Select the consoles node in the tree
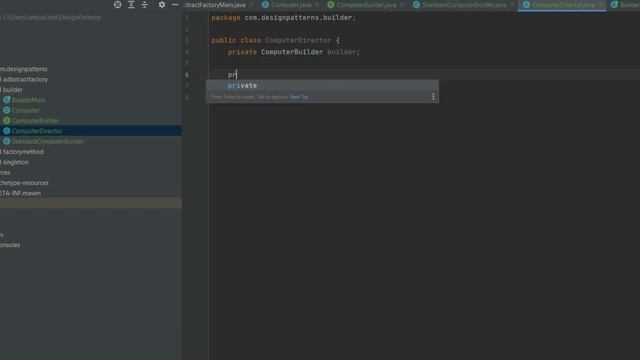Viewport: 640px width, 360px height. tap(10, 245)
